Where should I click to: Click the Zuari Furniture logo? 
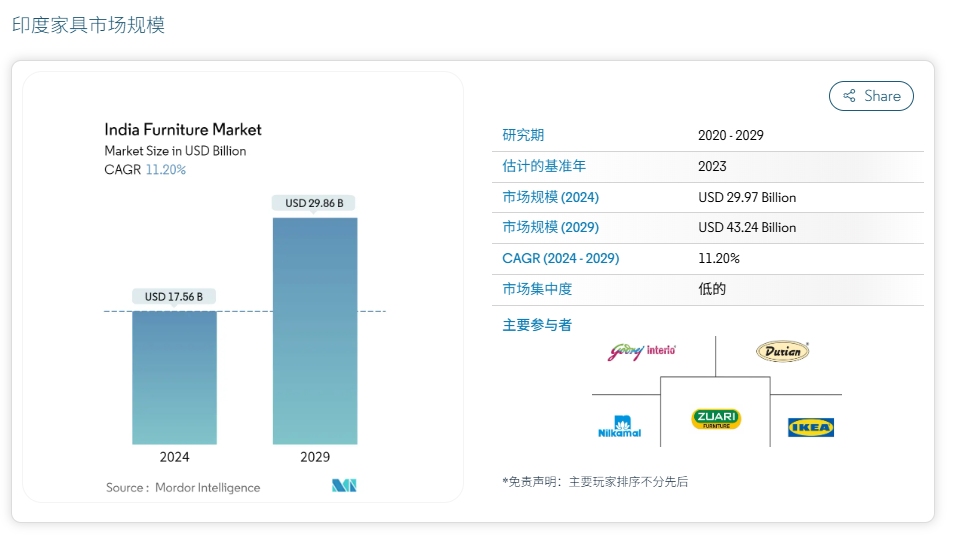click(x=715, y=418)
